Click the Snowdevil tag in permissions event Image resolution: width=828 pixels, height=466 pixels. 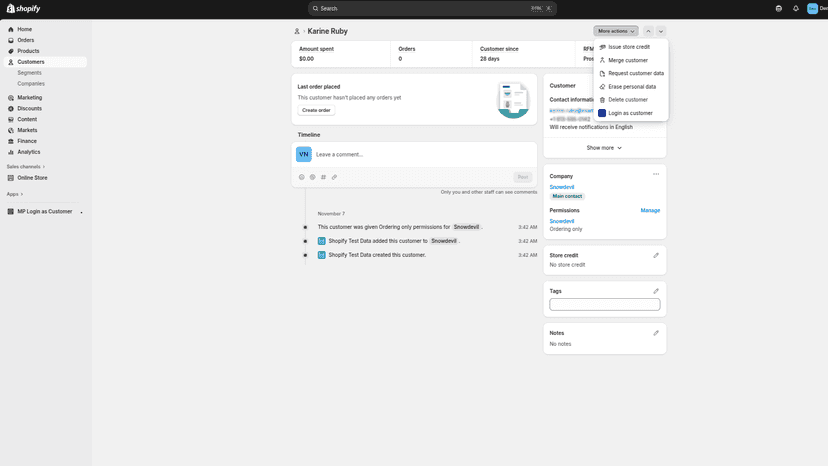point(466,227)
